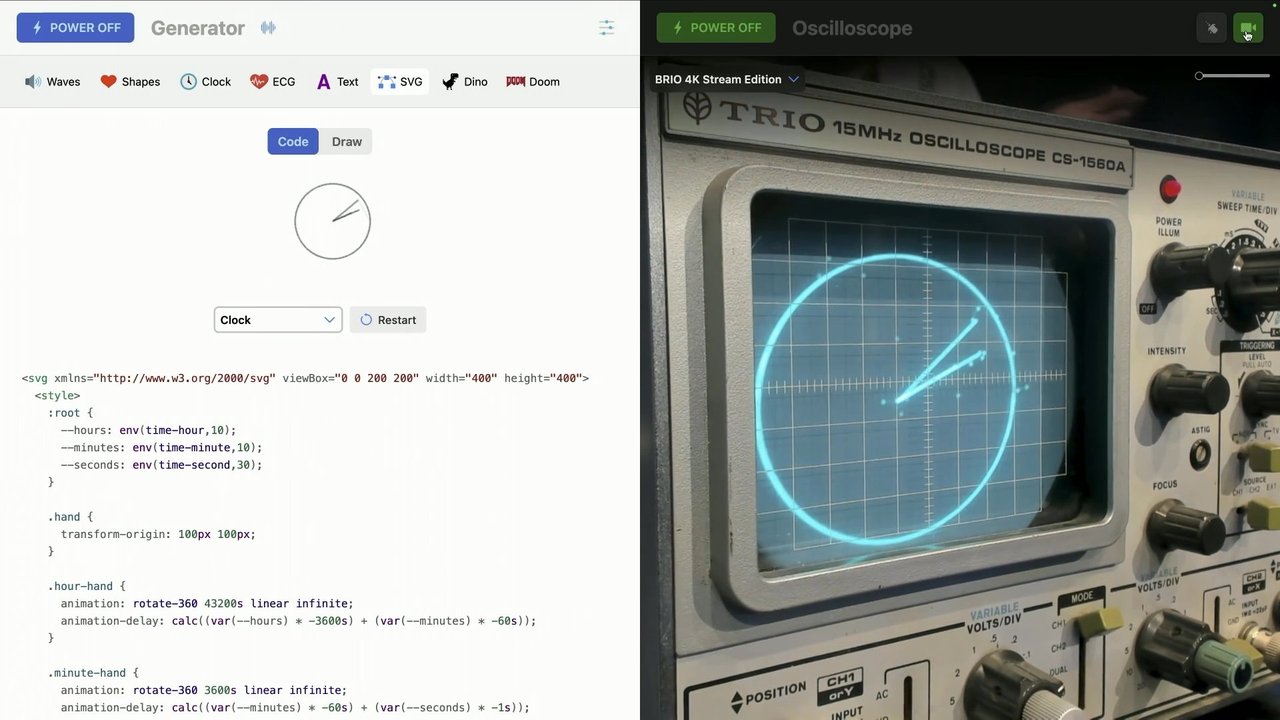This screenshot has width=1280, height=720.
Task: Click the oscilloscope camera video feed
Action: click(960, 388)
